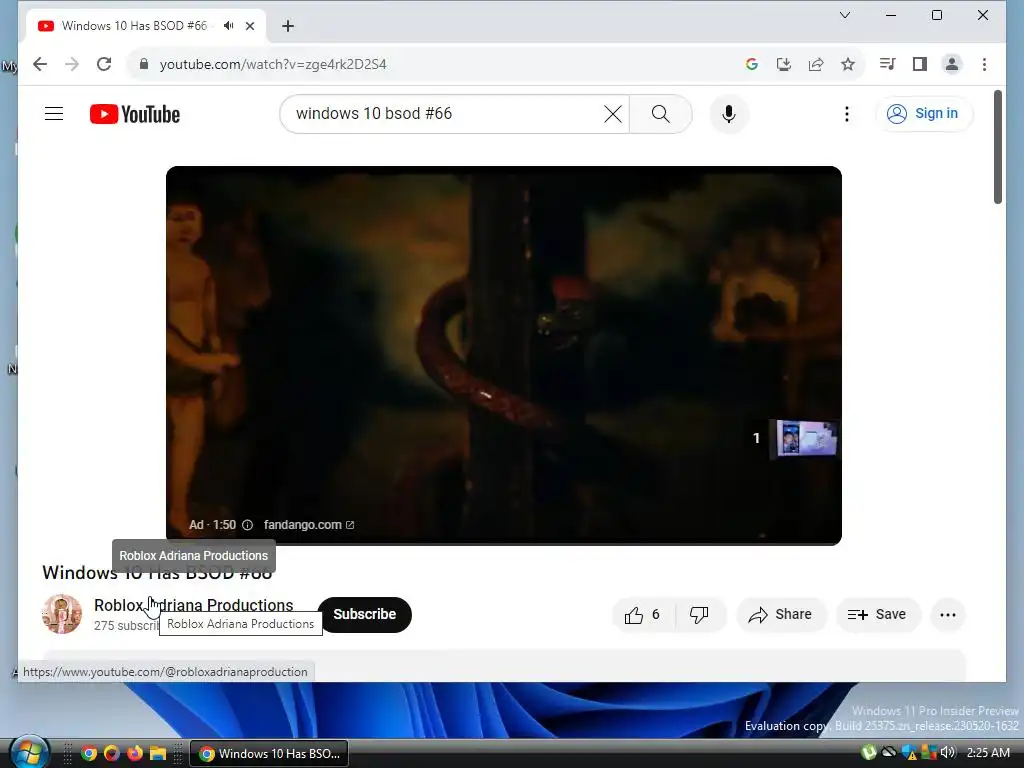Open the Chrome three-dot menu
The height and width of the screenshot is (768, 1024).
pyautogui.click(x=984, y=64)
